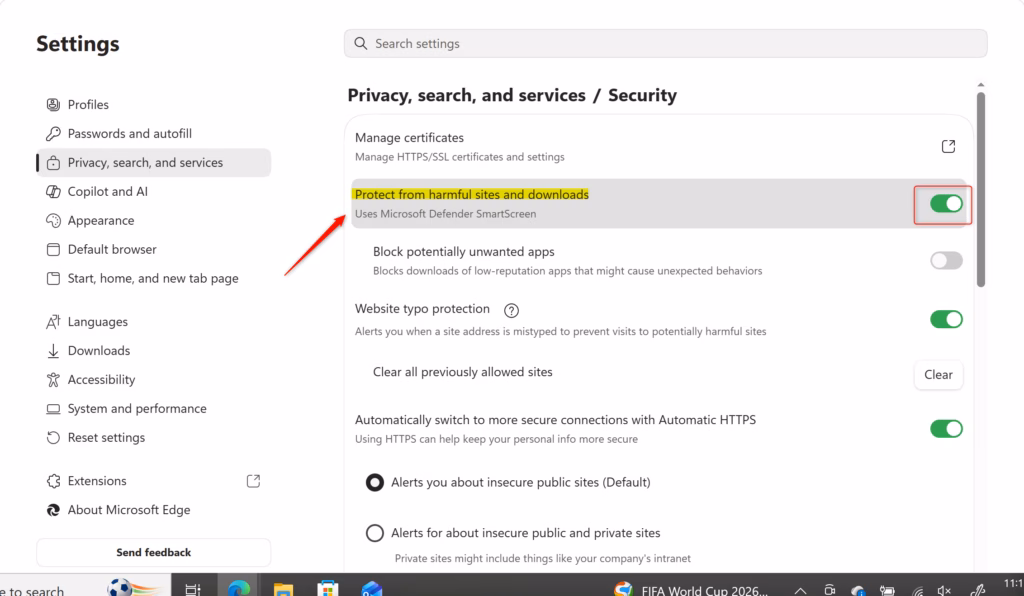Click the muted volume tray icon
Image resolution: width=1024 pixels, height=596 pixels.
tap(944, 590)
